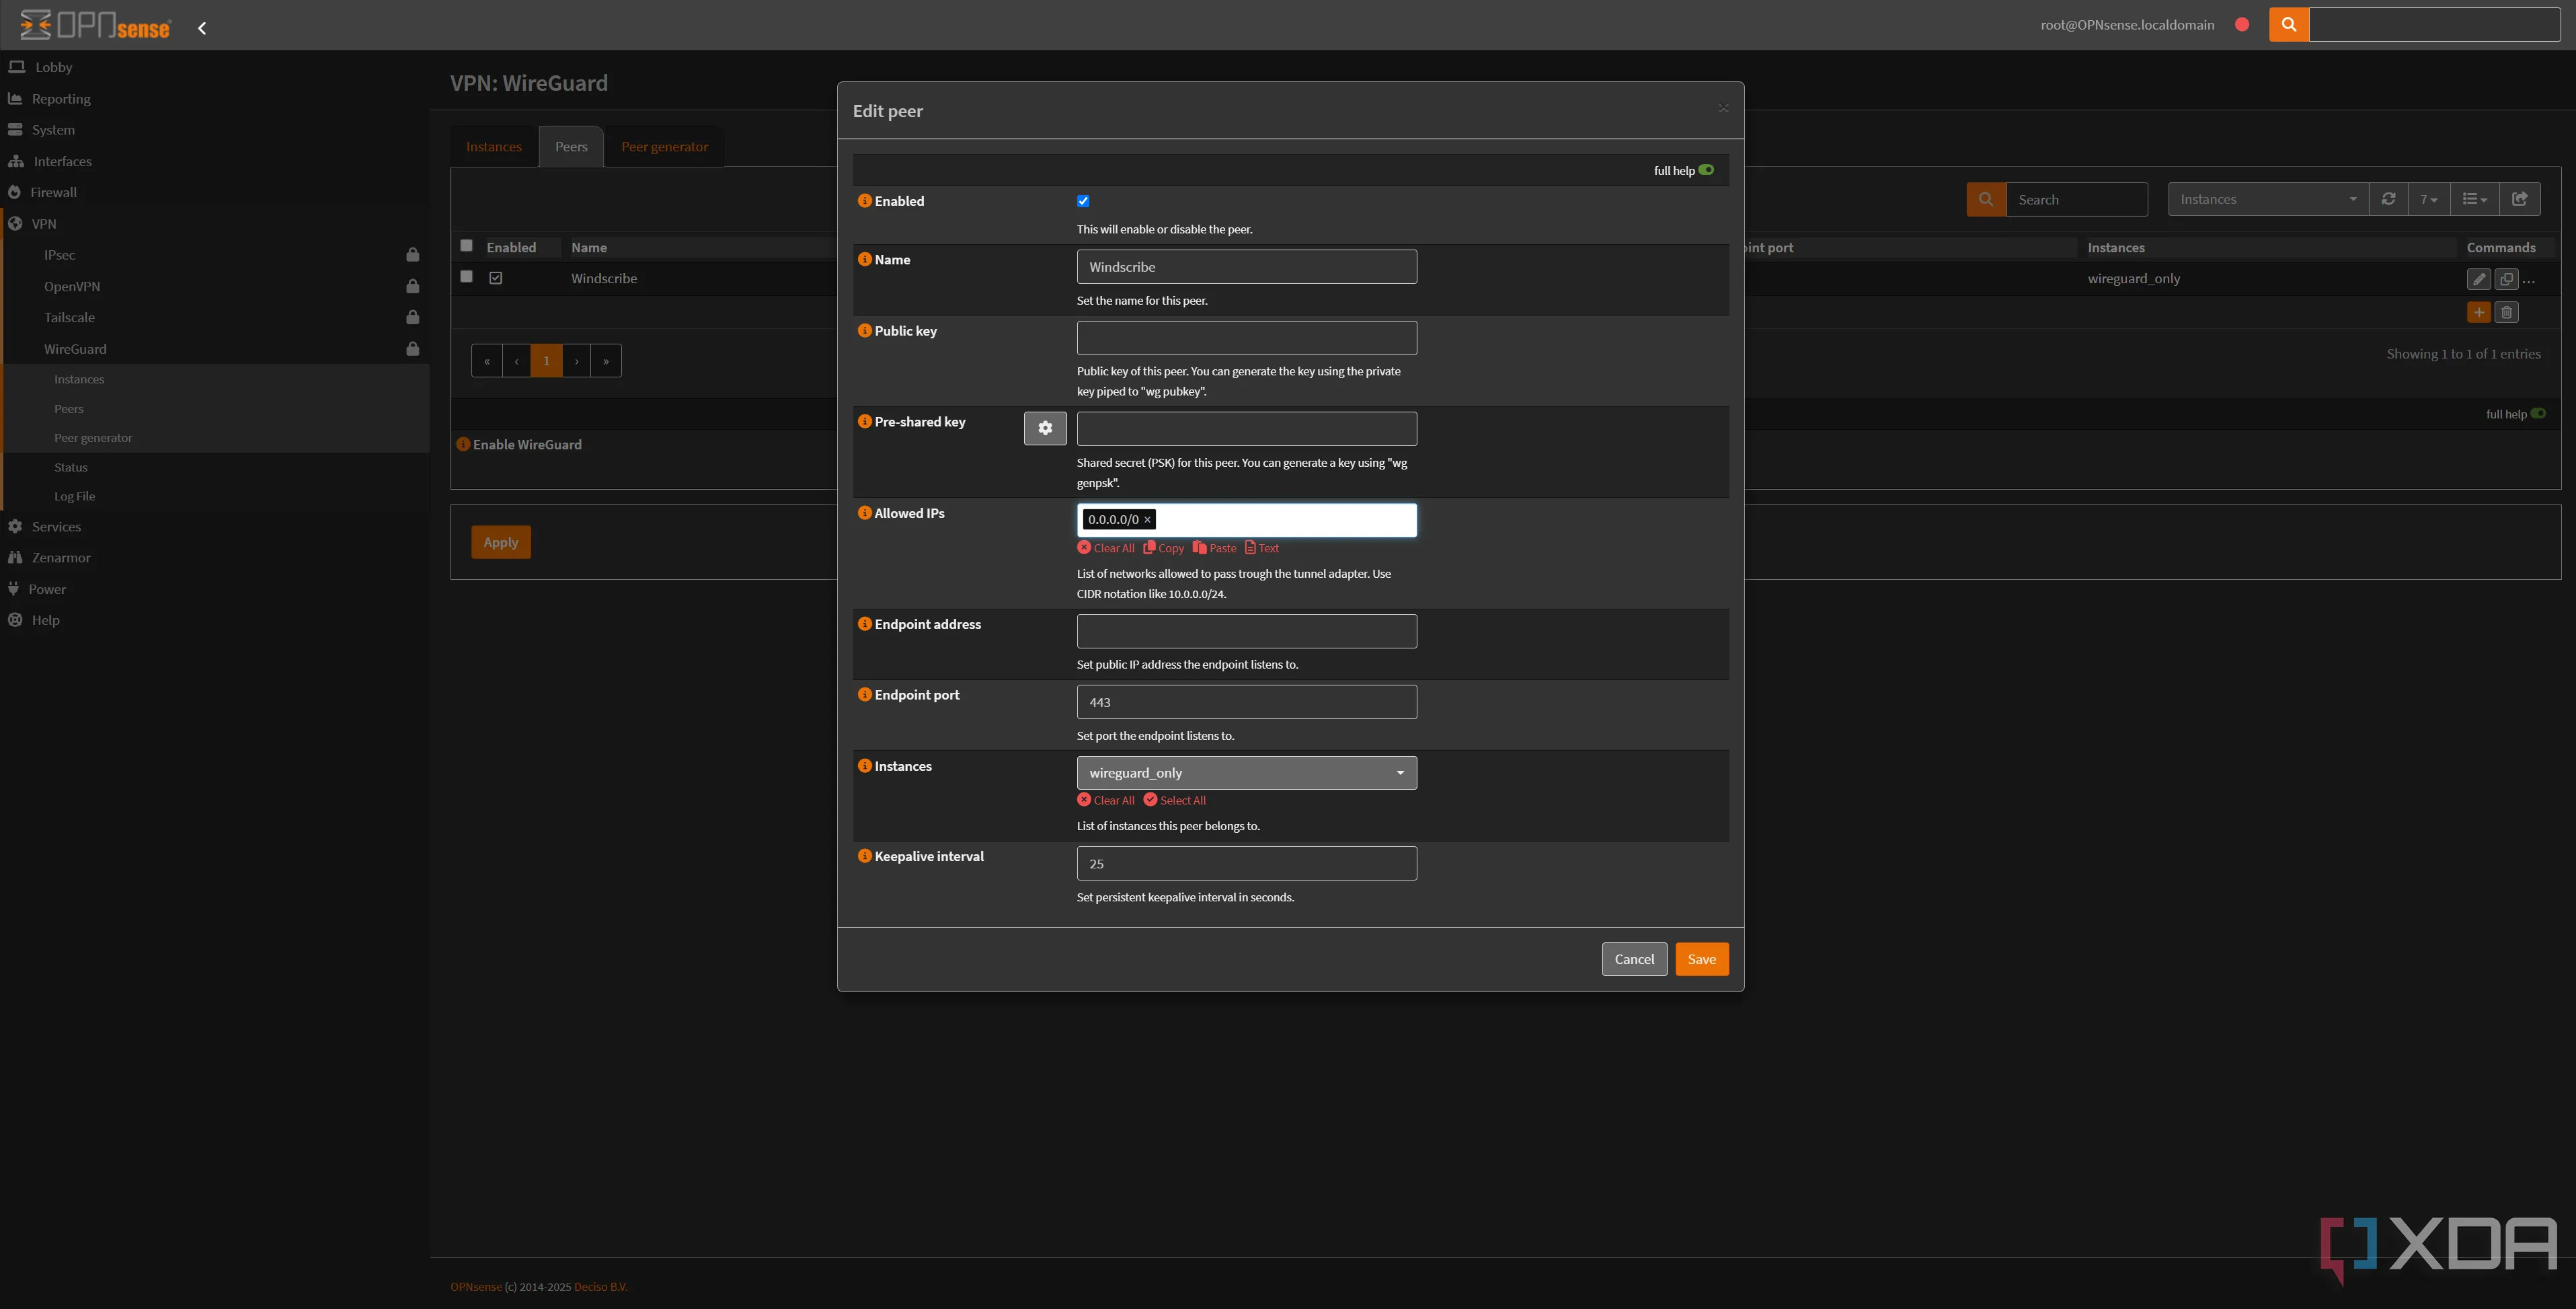Click the red status indicator dot
Image resolution: width=2576 pixels, height=1309 pixels.
(2242, 24)
